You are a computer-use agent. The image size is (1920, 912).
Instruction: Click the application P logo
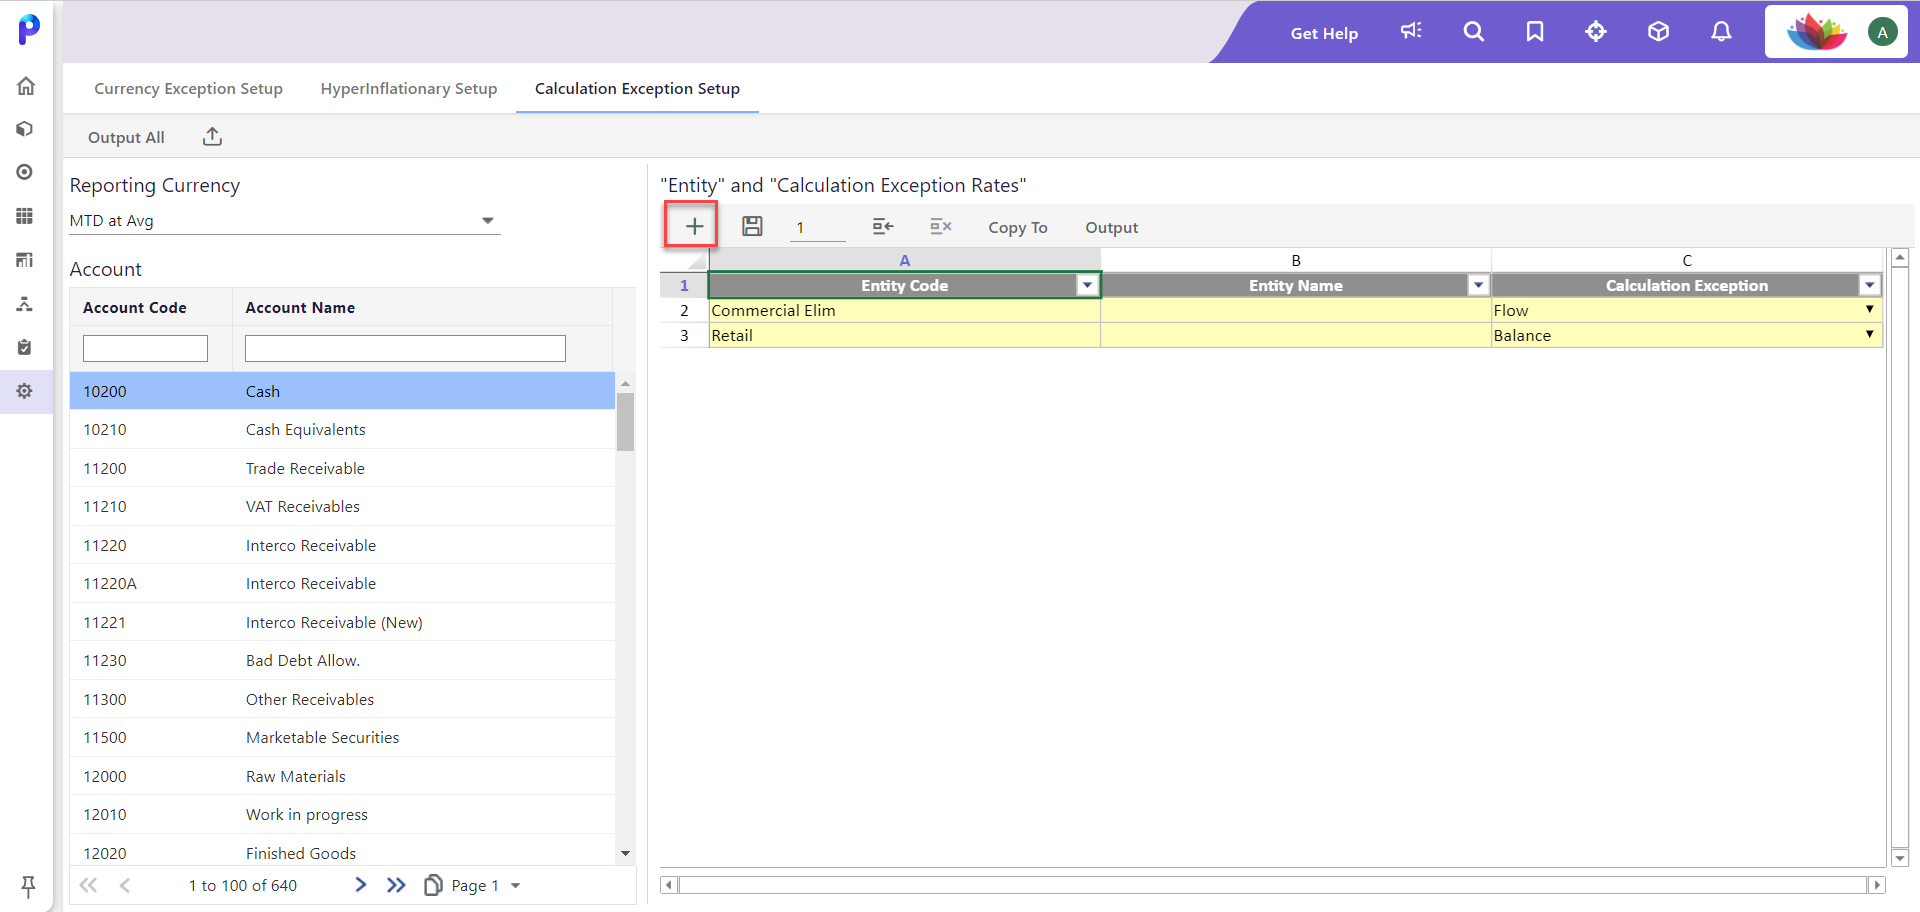click(29, 29)
